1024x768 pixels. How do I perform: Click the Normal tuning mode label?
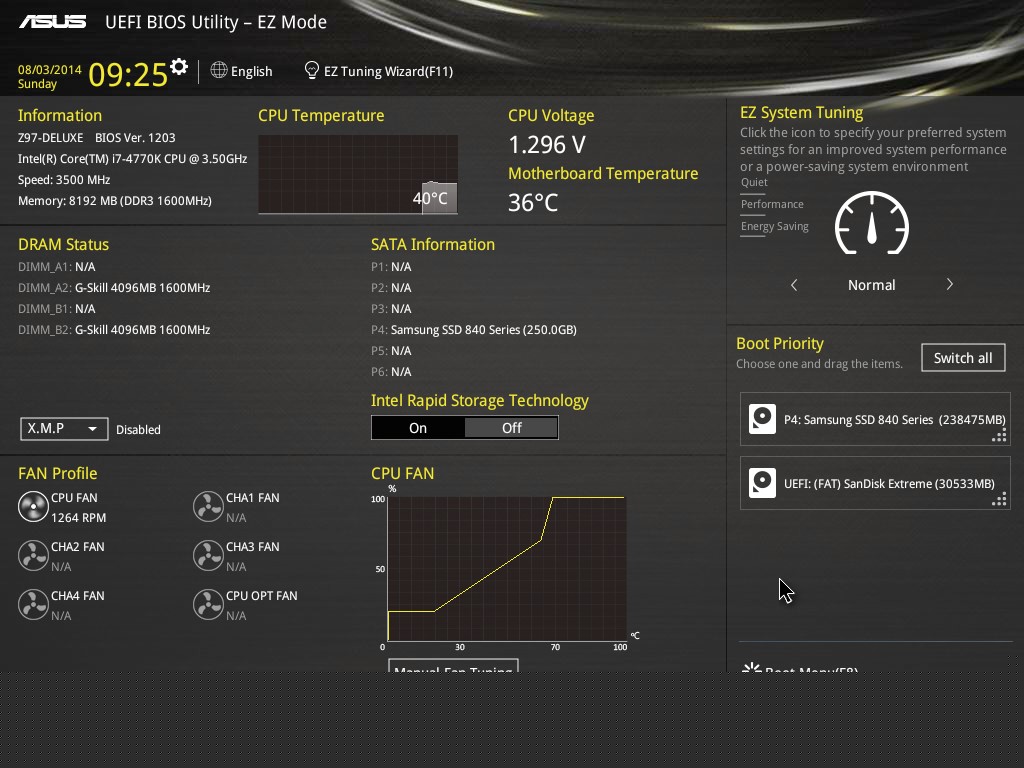coord(872,285)
